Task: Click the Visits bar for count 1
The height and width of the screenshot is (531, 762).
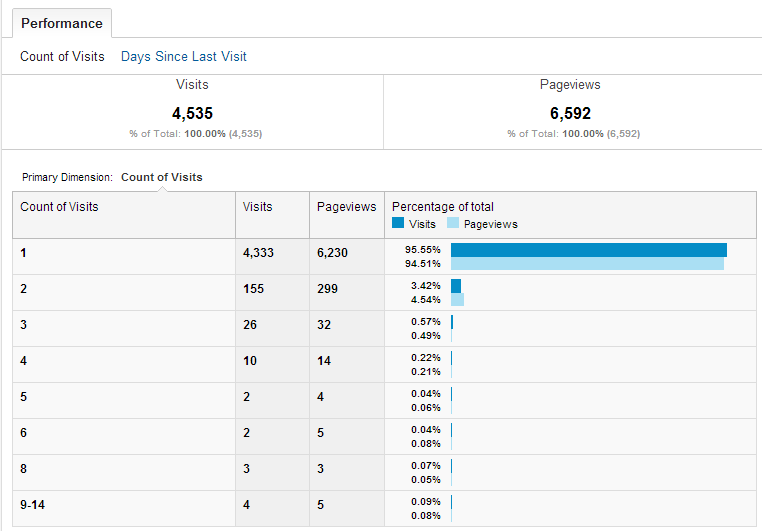Action: tap(588, 250)
